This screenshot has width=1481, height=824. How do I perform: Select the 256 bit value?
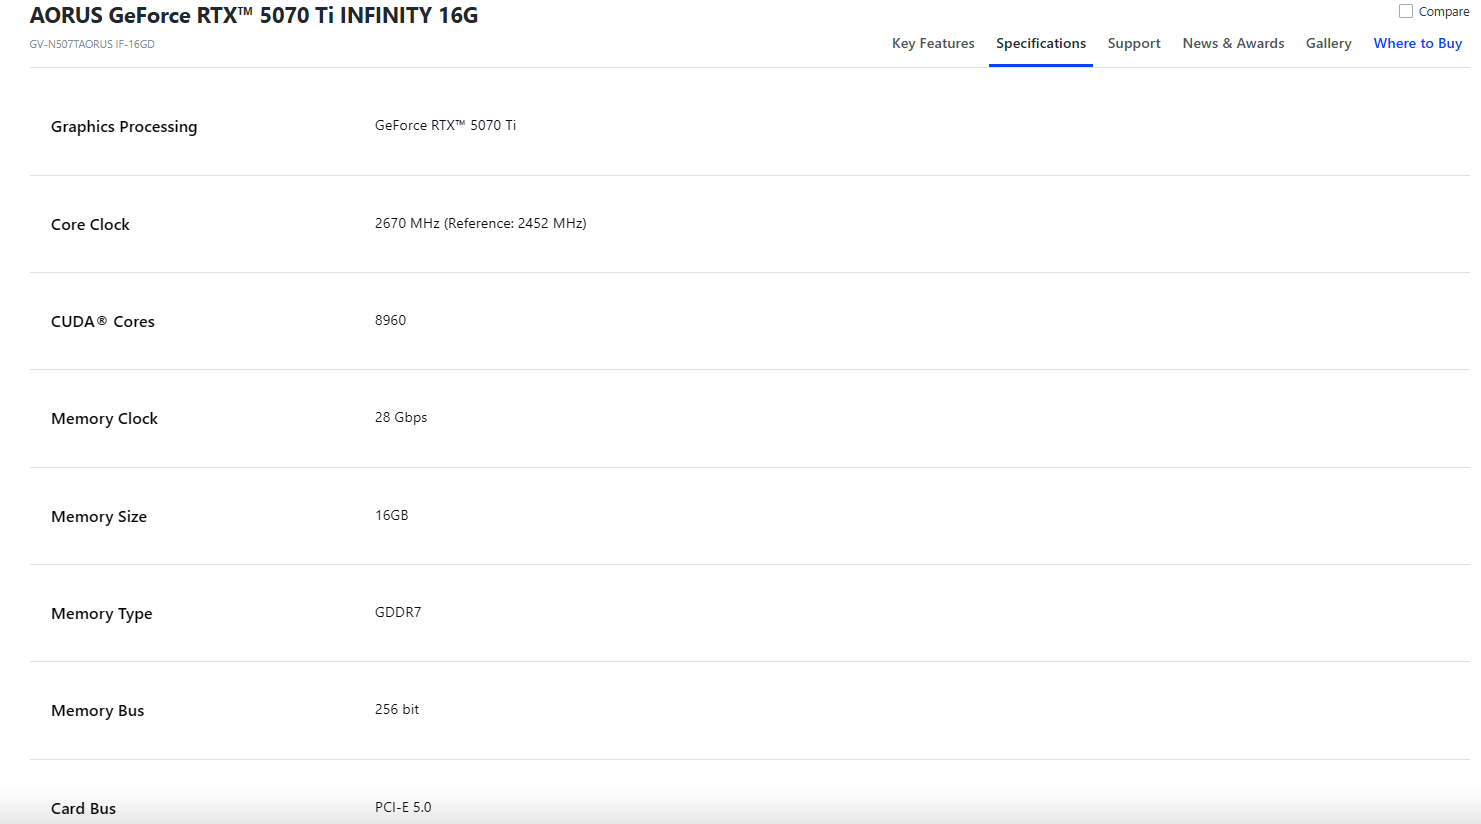(x=397, y=709)
